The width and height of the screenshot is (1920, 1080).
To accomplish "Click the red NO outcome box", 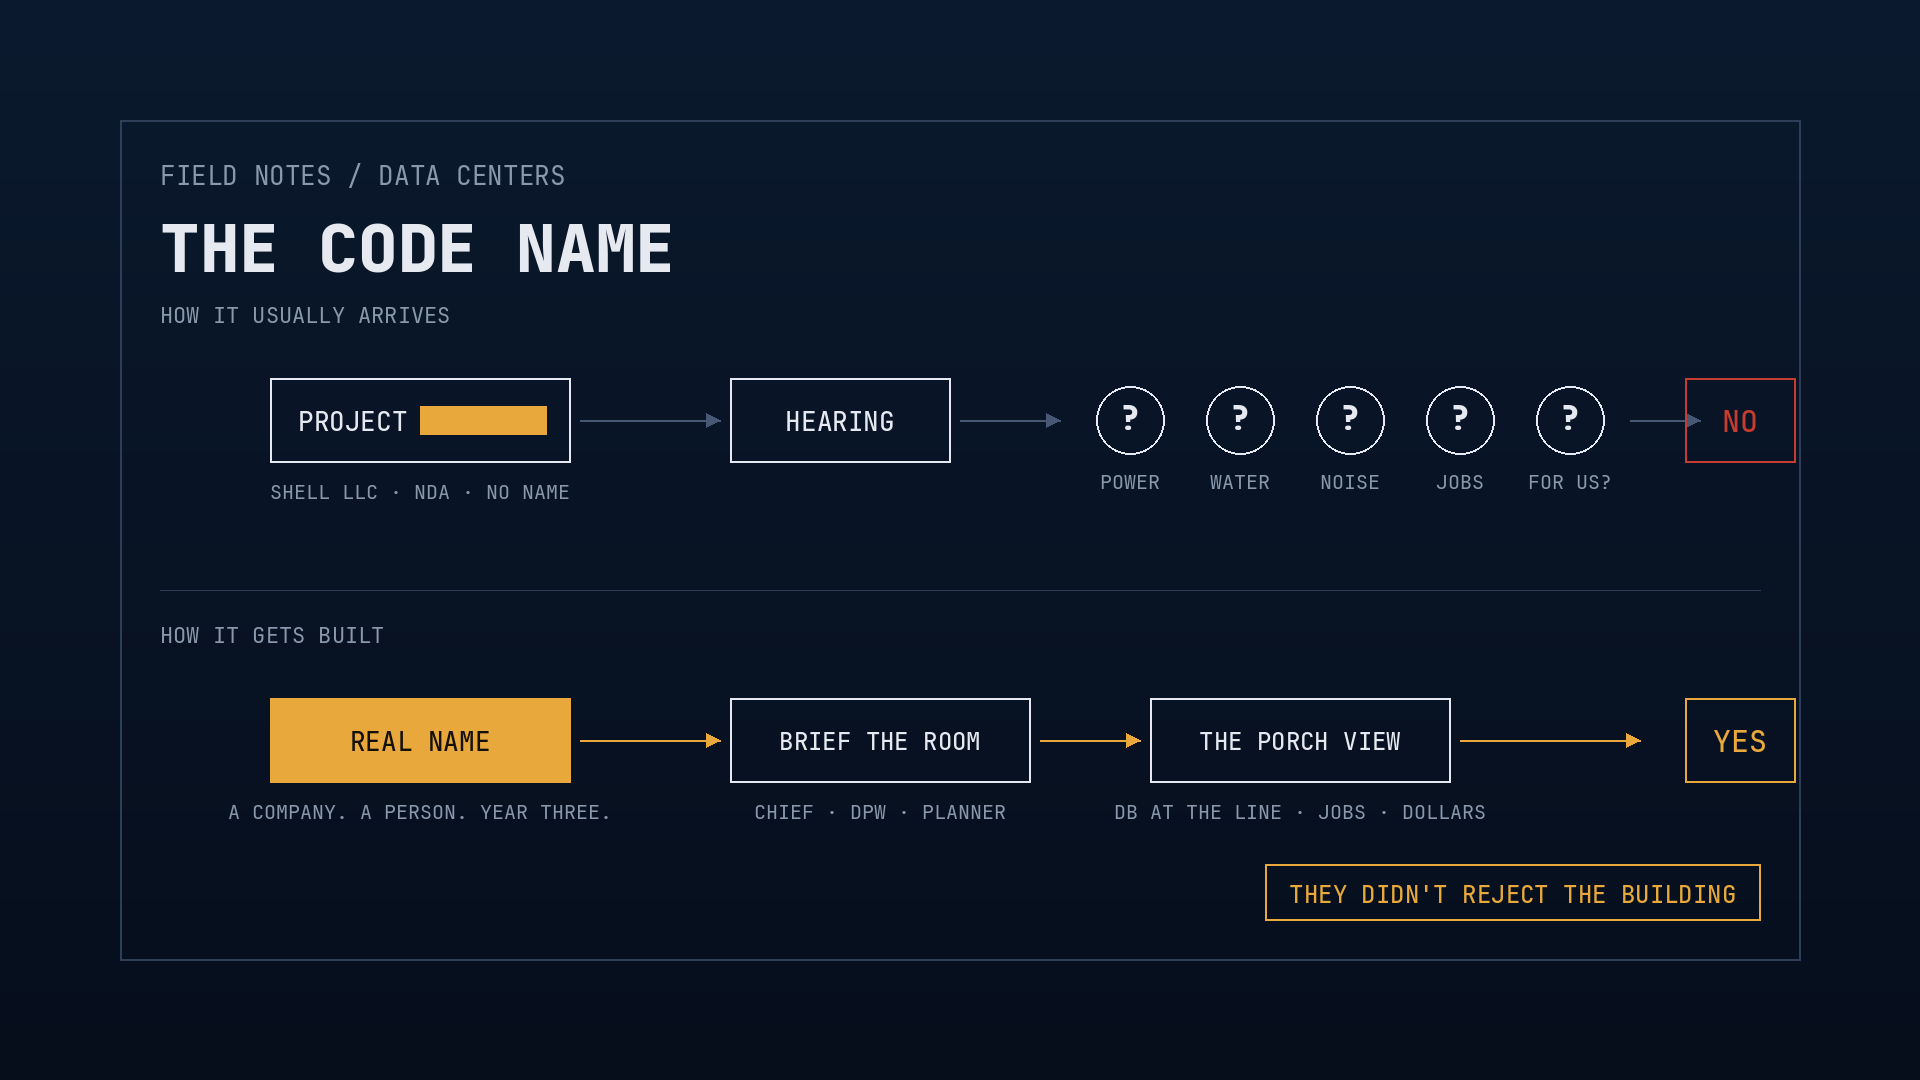I will click(1740, 420).
